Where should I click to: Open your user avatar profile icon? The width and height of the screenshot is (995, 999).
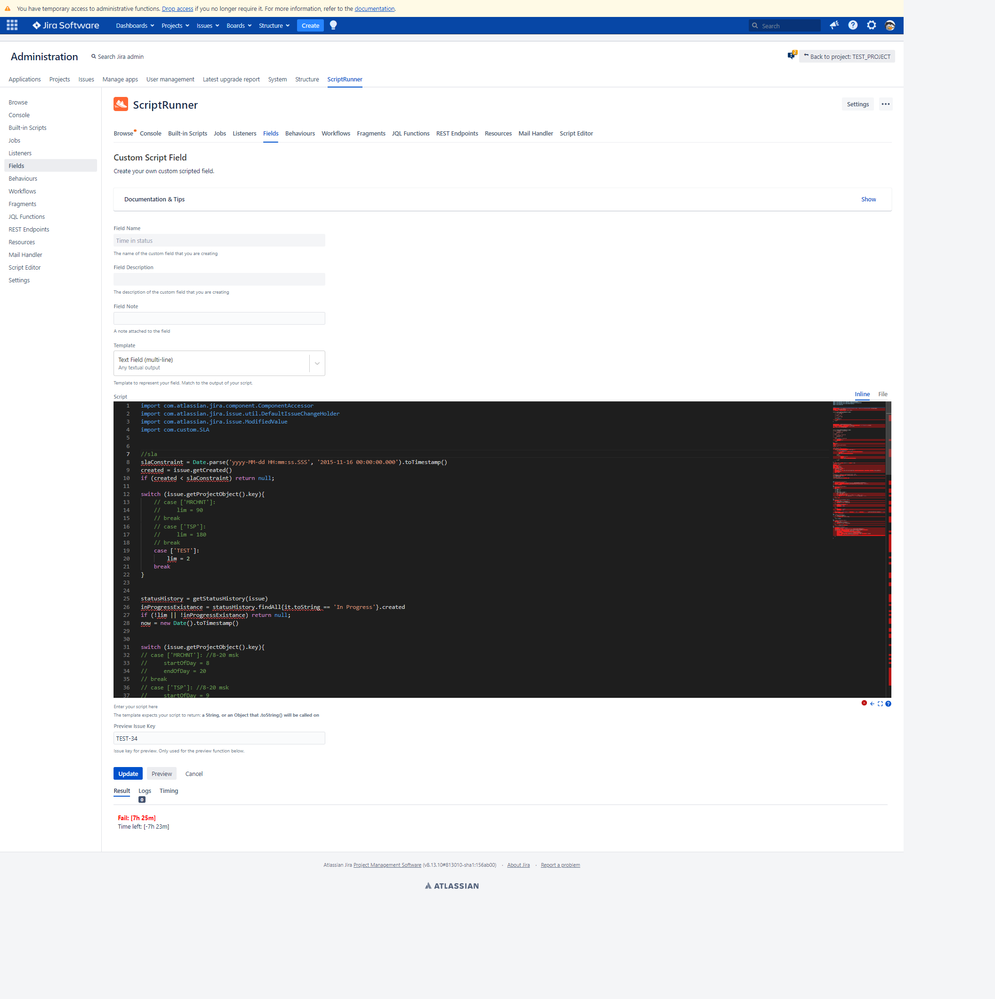pos(890,25)
